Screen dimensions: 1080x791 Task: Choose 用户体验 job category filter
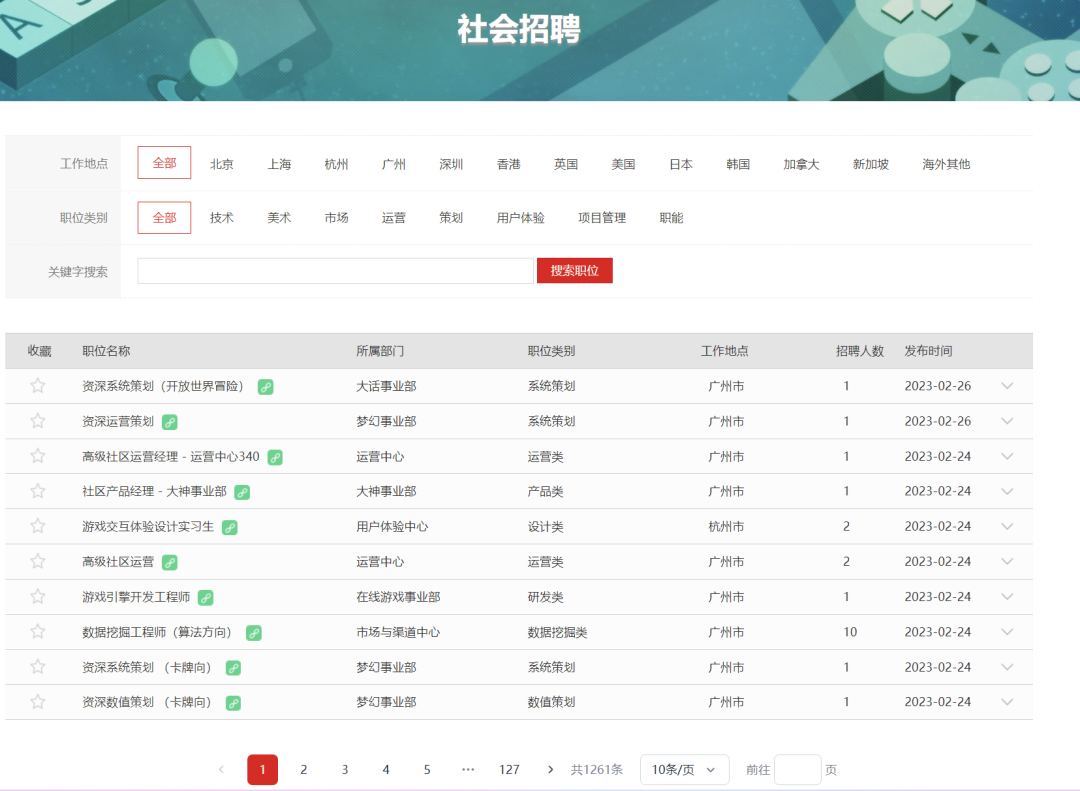pos(521,218)
